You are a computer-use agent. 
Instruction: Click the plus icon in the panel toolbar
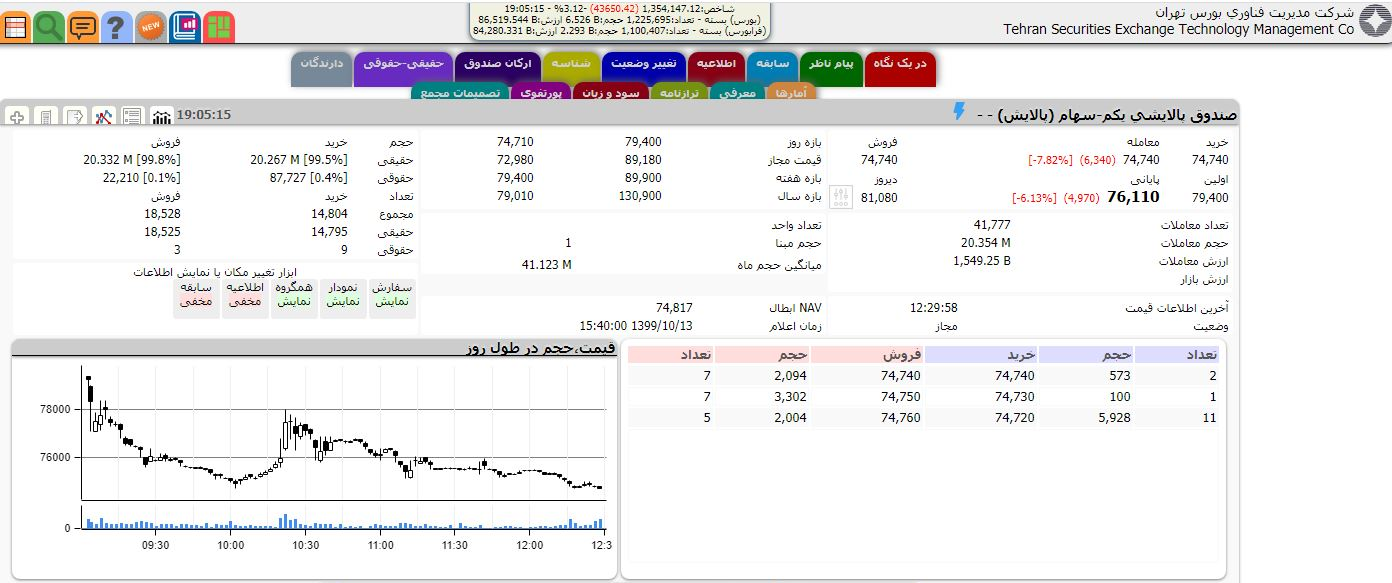coord(17,117)
